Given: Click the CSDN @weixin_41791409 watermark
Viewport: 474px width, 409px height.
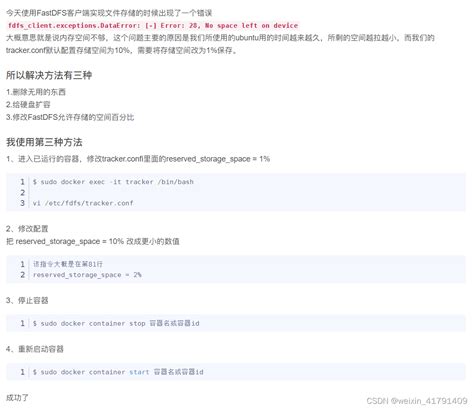Looking at the screenshot, I should tap(417, 401).
